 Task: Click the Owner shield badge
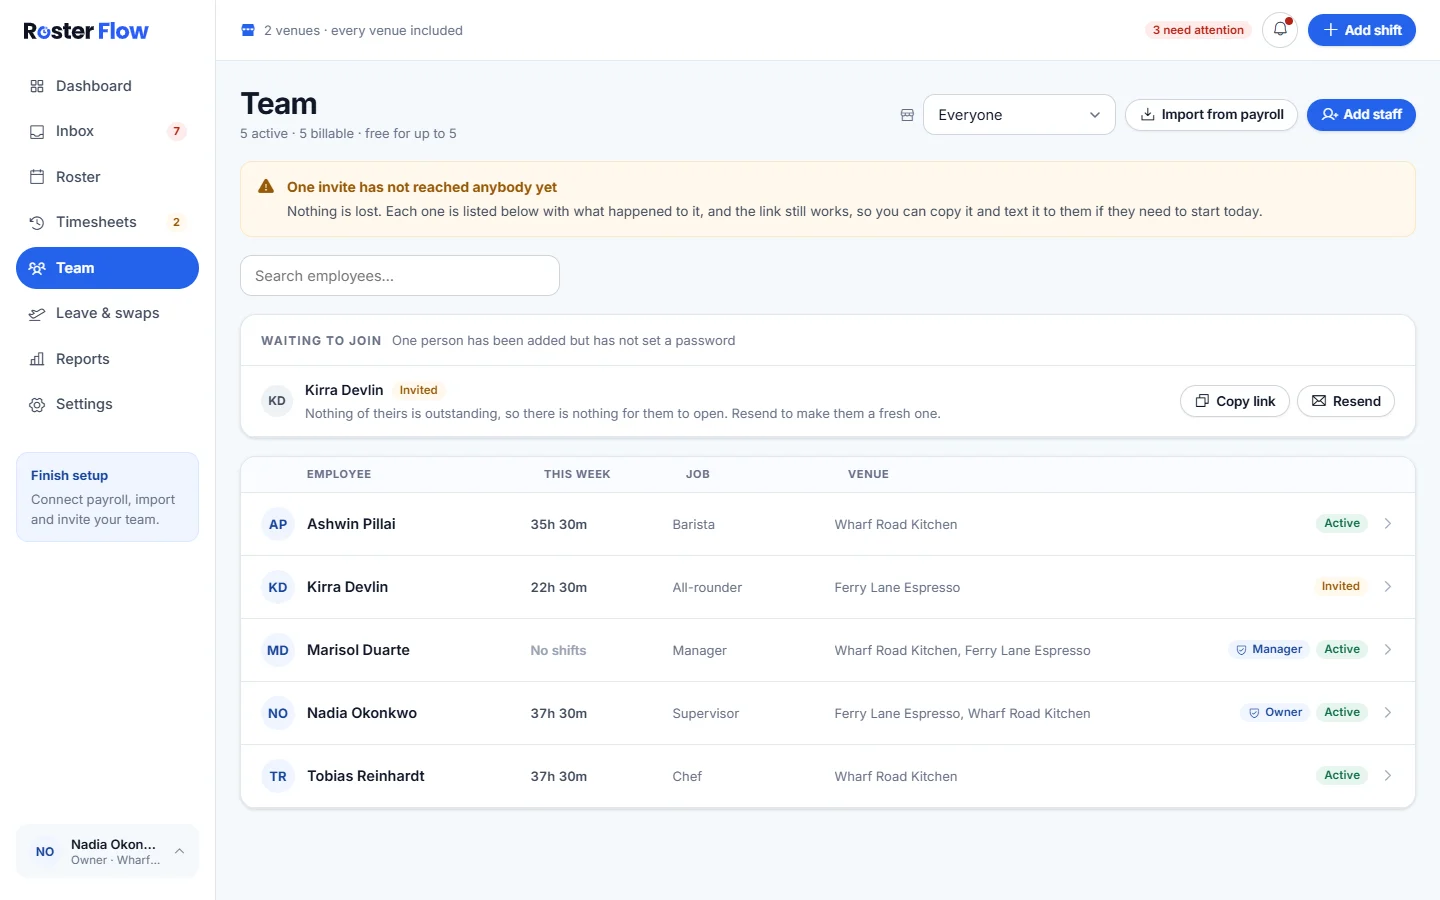(x=1275, y=712)
